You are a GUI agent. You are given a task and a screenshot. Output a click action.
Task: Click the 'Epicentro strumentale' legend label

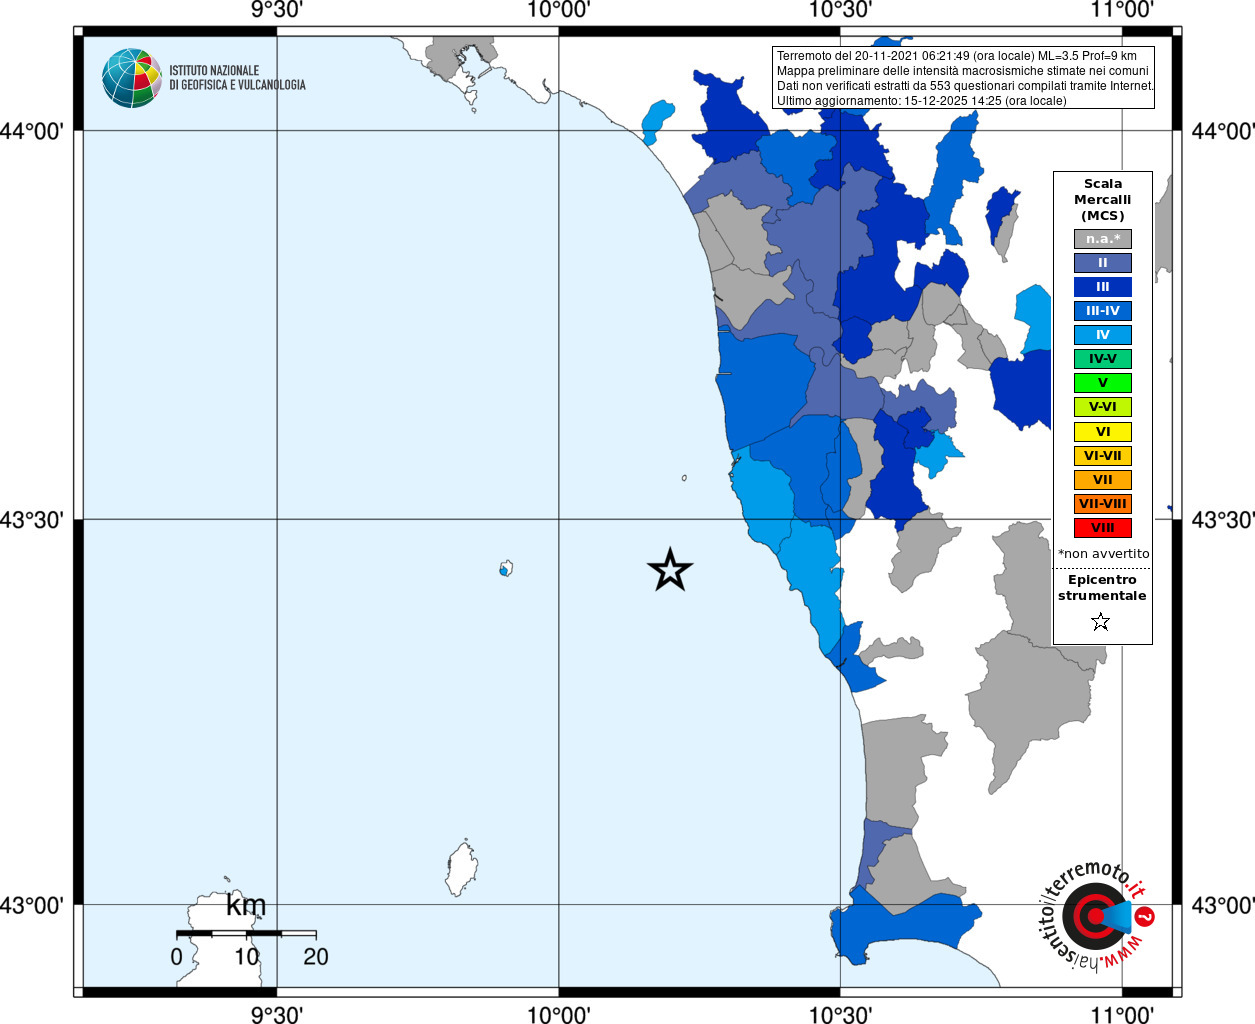tap(1102, 588)
